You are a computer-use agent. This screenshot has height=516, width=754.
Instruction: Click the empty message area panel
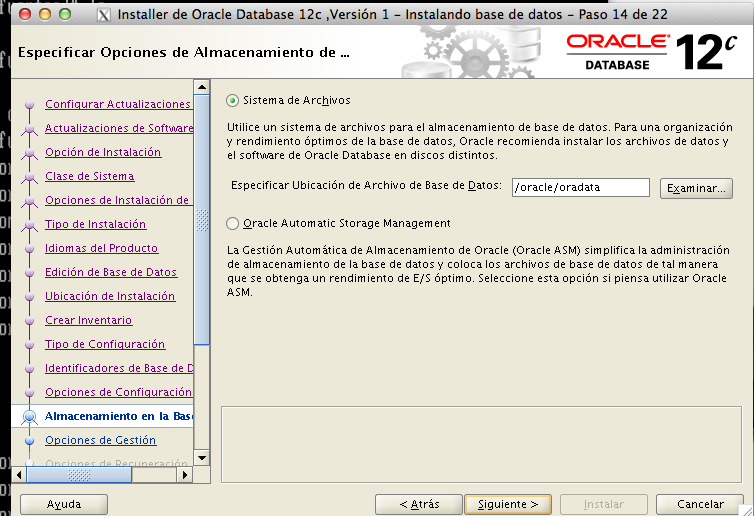coord(481,444)
